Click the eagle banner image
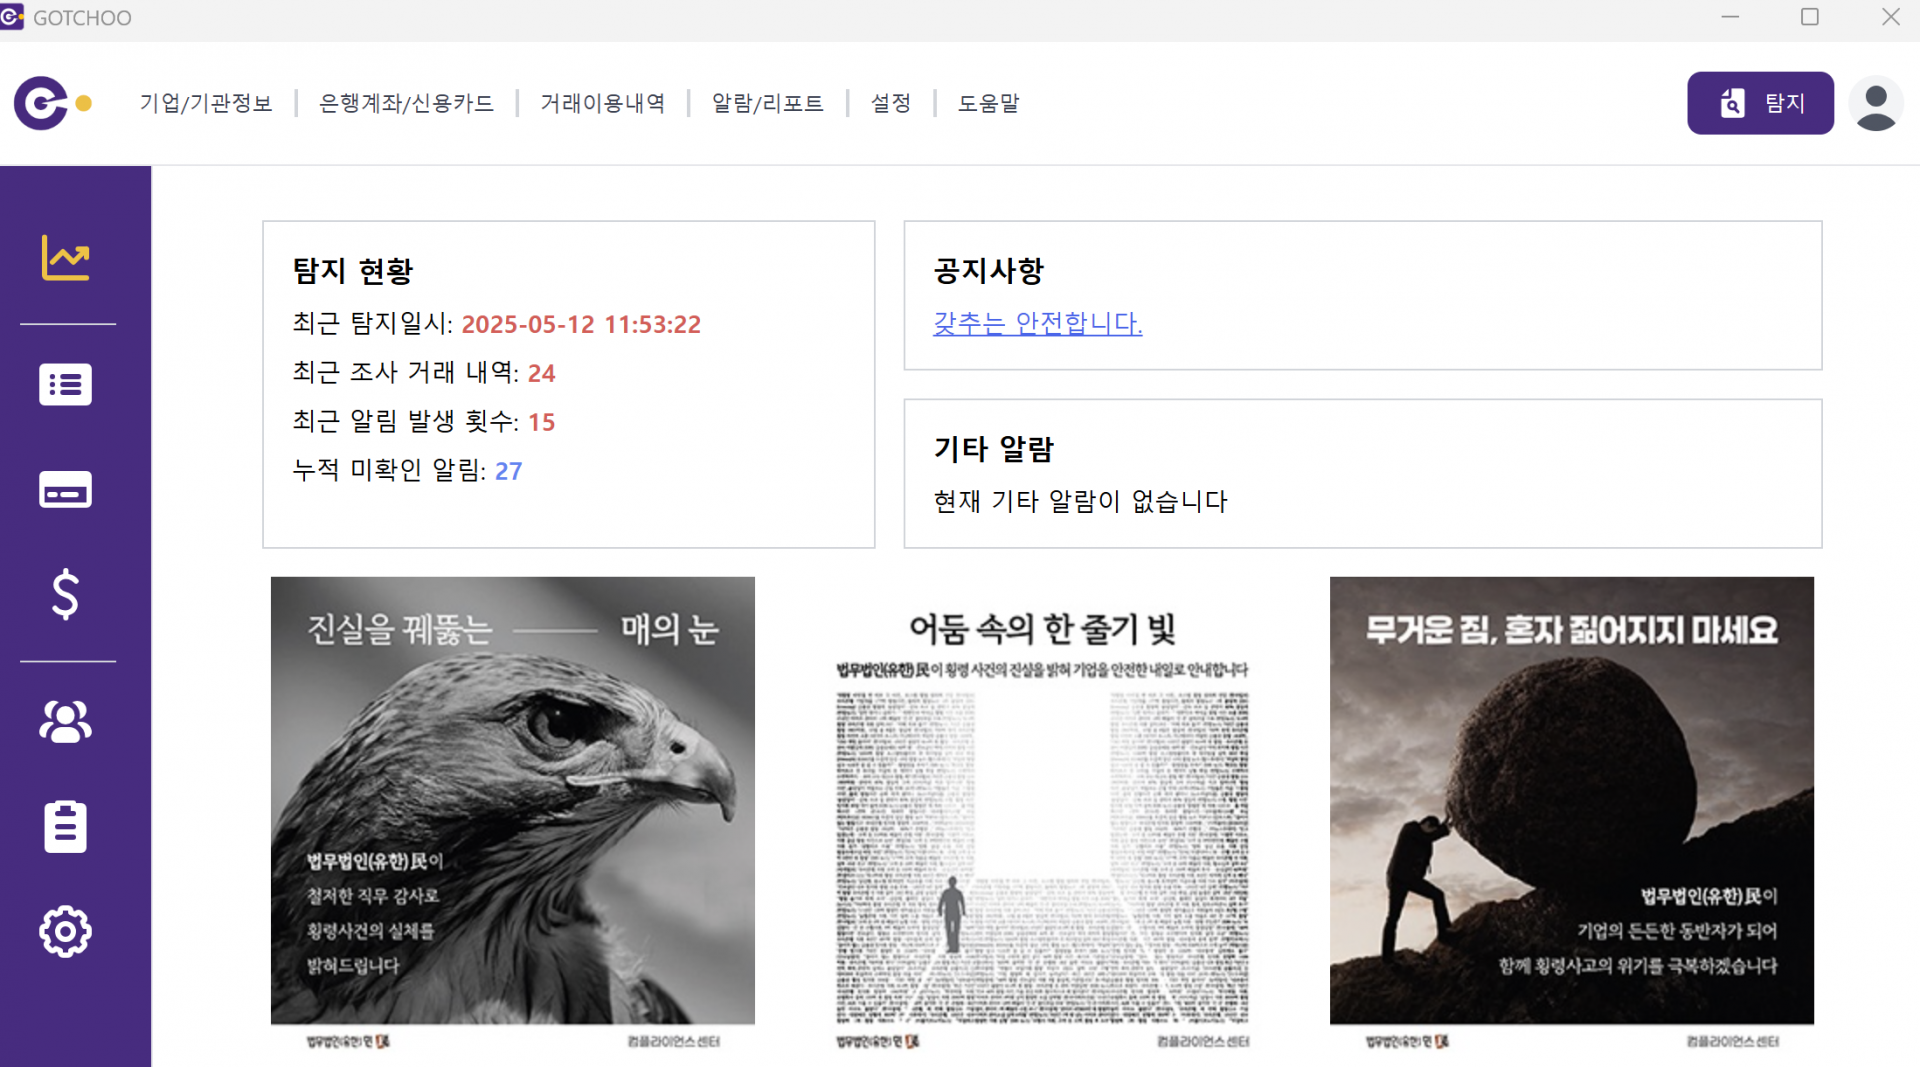 [513, 814]
